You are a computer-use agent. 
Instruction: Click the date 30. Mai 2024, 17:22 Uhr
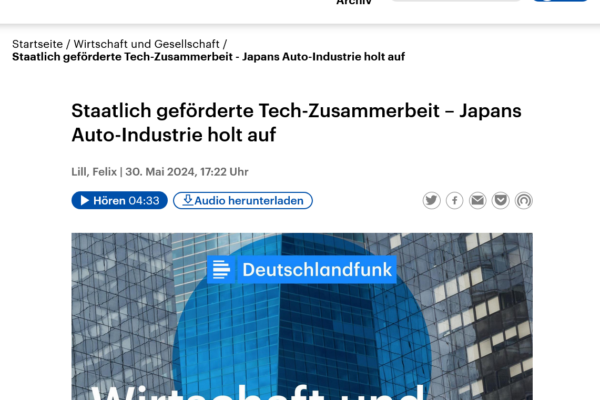(x=187, y=172)
